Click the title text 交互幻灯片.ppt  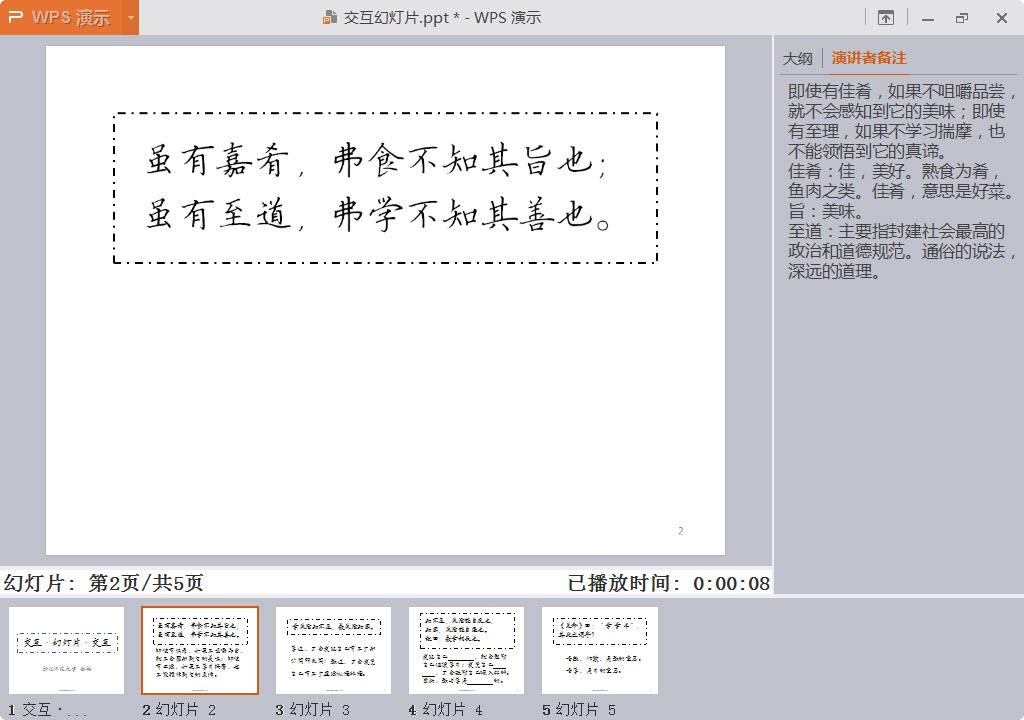396,18
